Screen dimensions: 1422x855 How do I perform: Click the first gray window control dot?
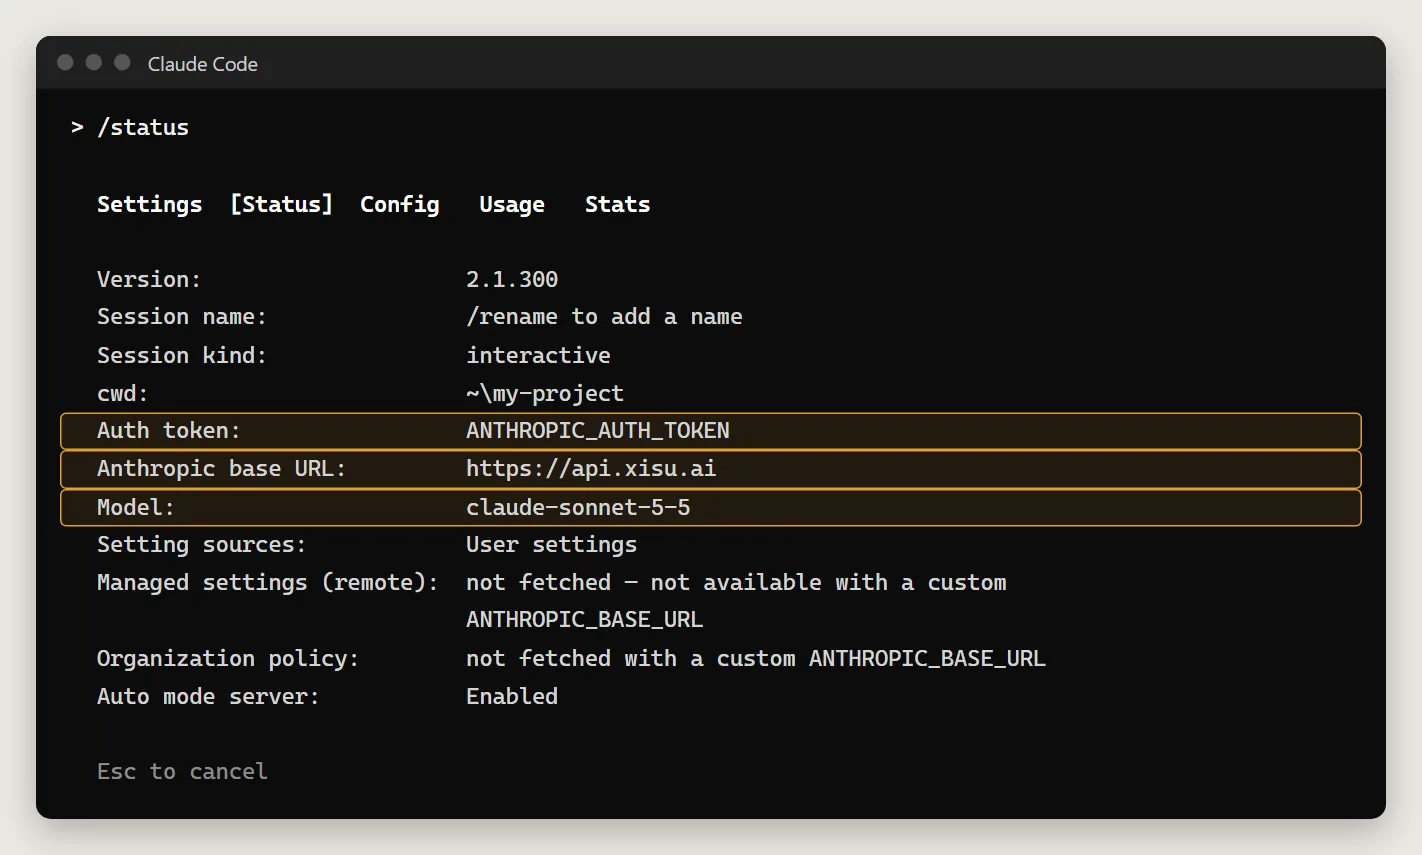tap(65, 62)
